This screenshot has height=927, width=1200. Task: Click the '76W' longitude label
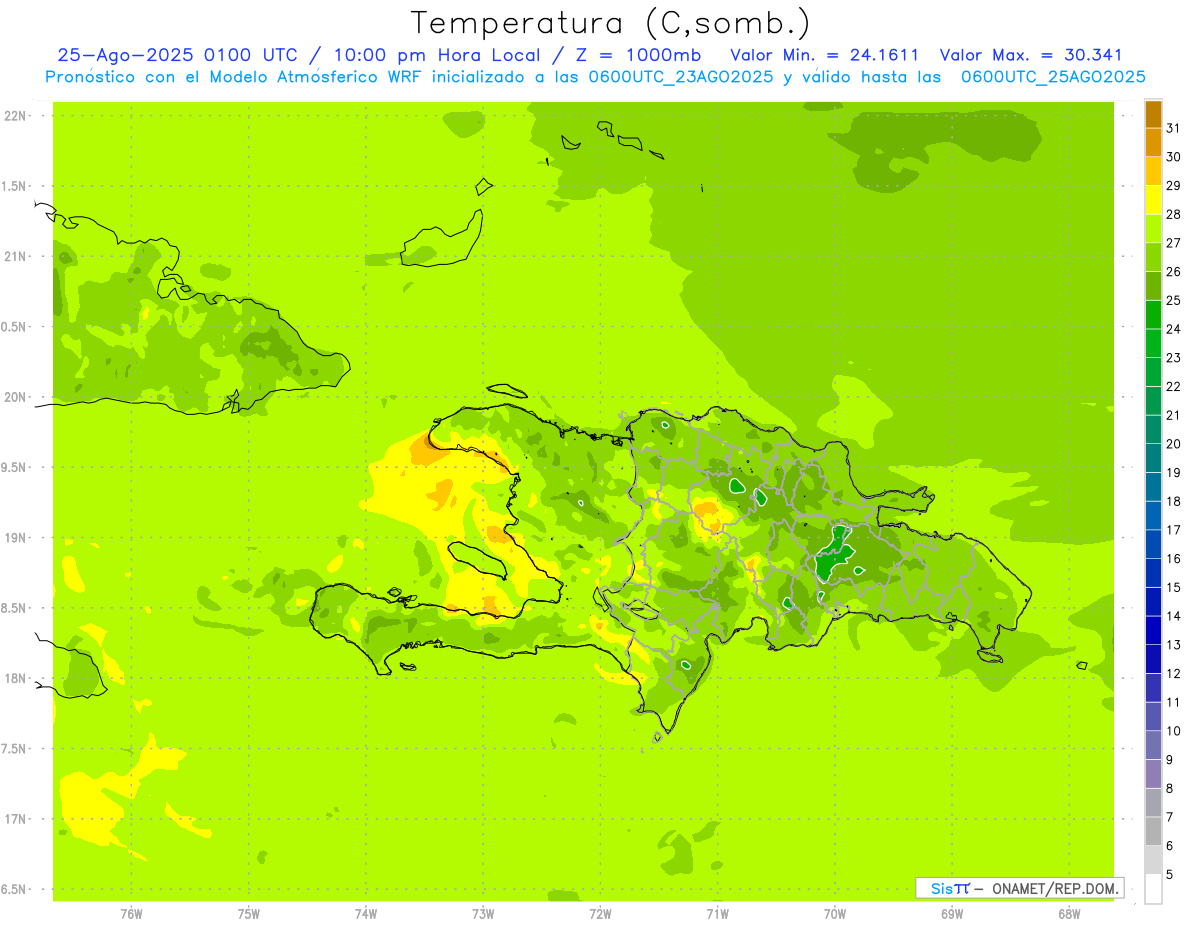pos(131,914)
